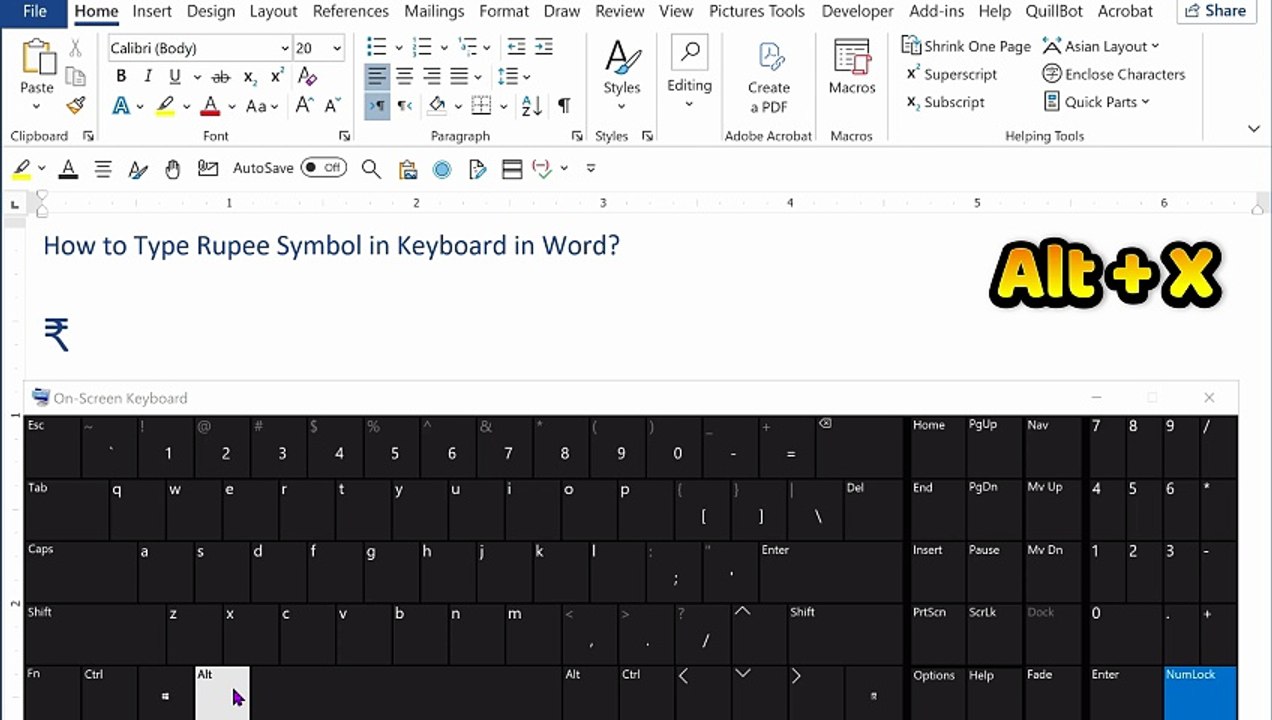Click the x key on On-Screen Keyboard
The image size is (1272, 720).
point(250,632)
